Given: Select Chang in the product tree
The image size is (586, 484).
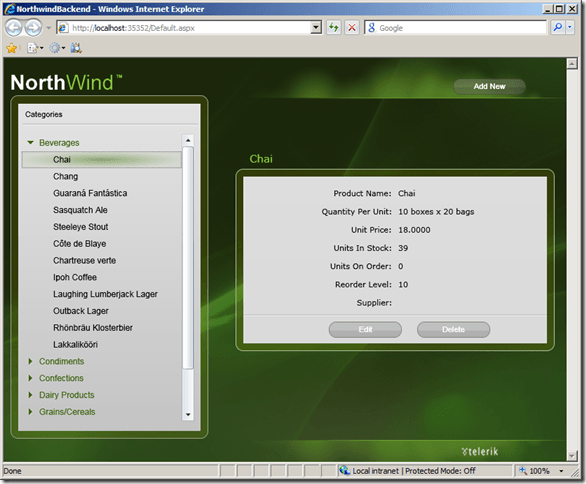Looking at the screenshot, I should click(x=65, y=176).
